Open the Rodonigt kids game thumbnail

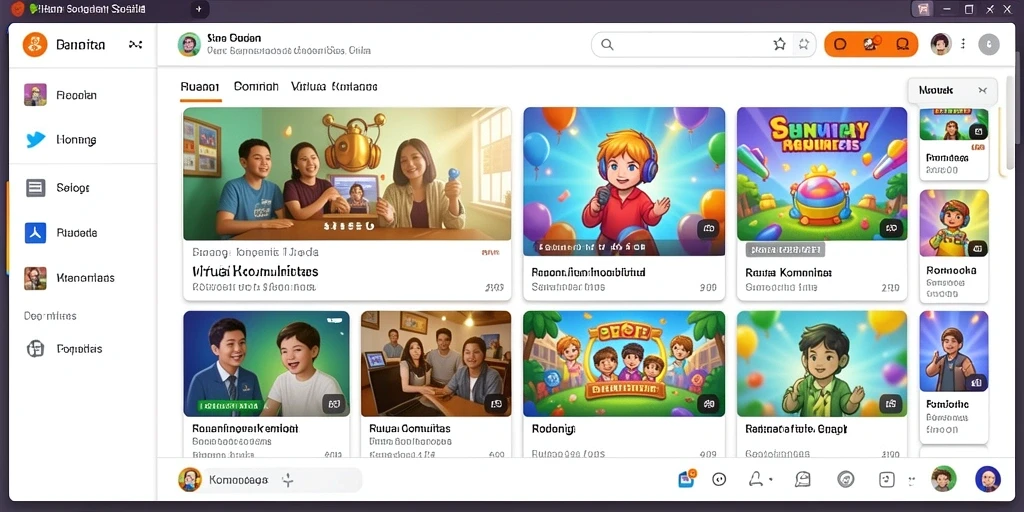pos(624,364)
